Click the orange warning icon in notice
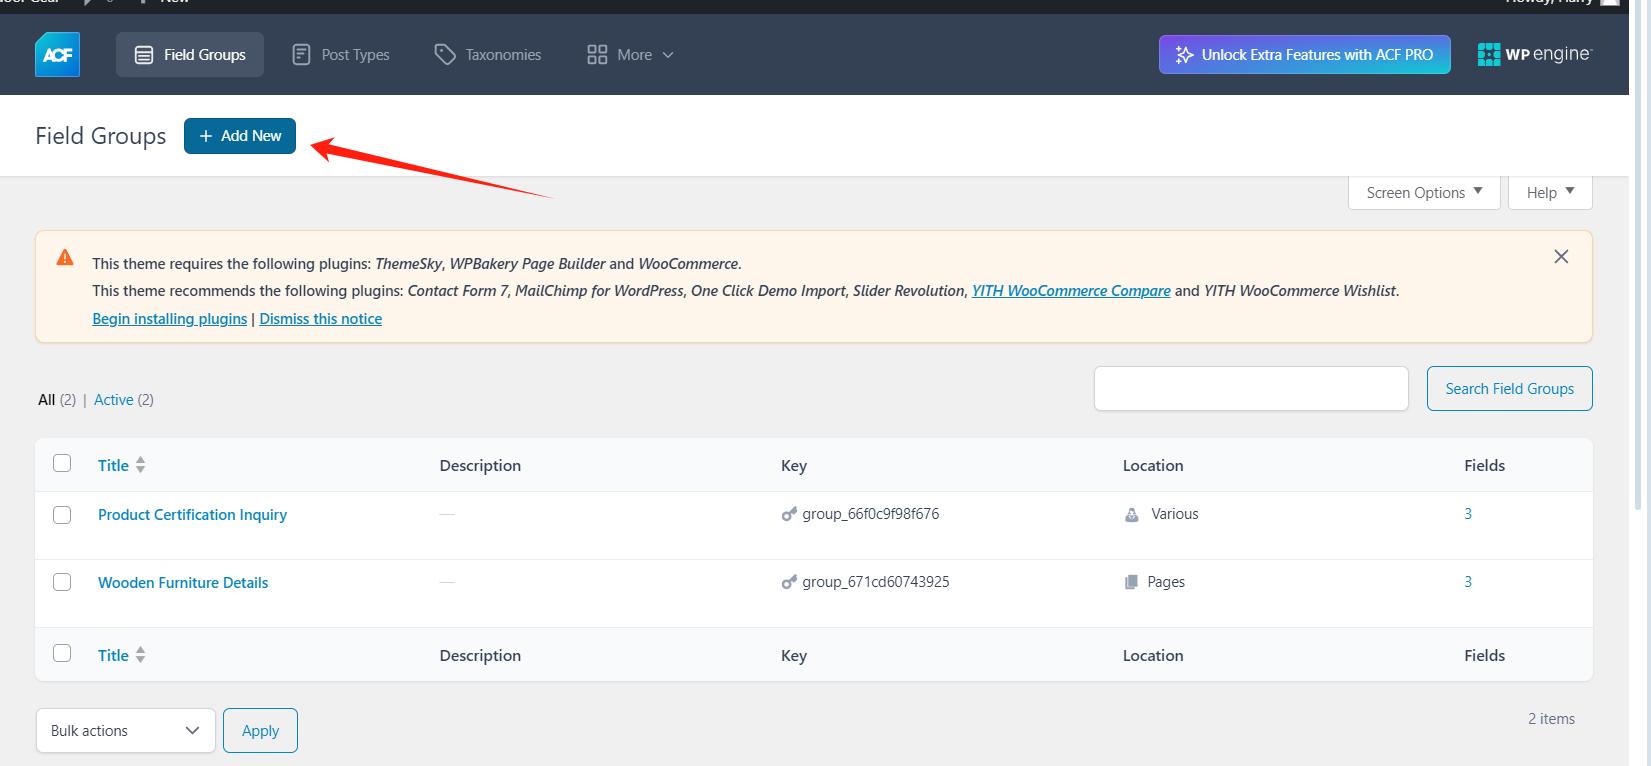The image size is (1651, 766). (x=65, y=258)
